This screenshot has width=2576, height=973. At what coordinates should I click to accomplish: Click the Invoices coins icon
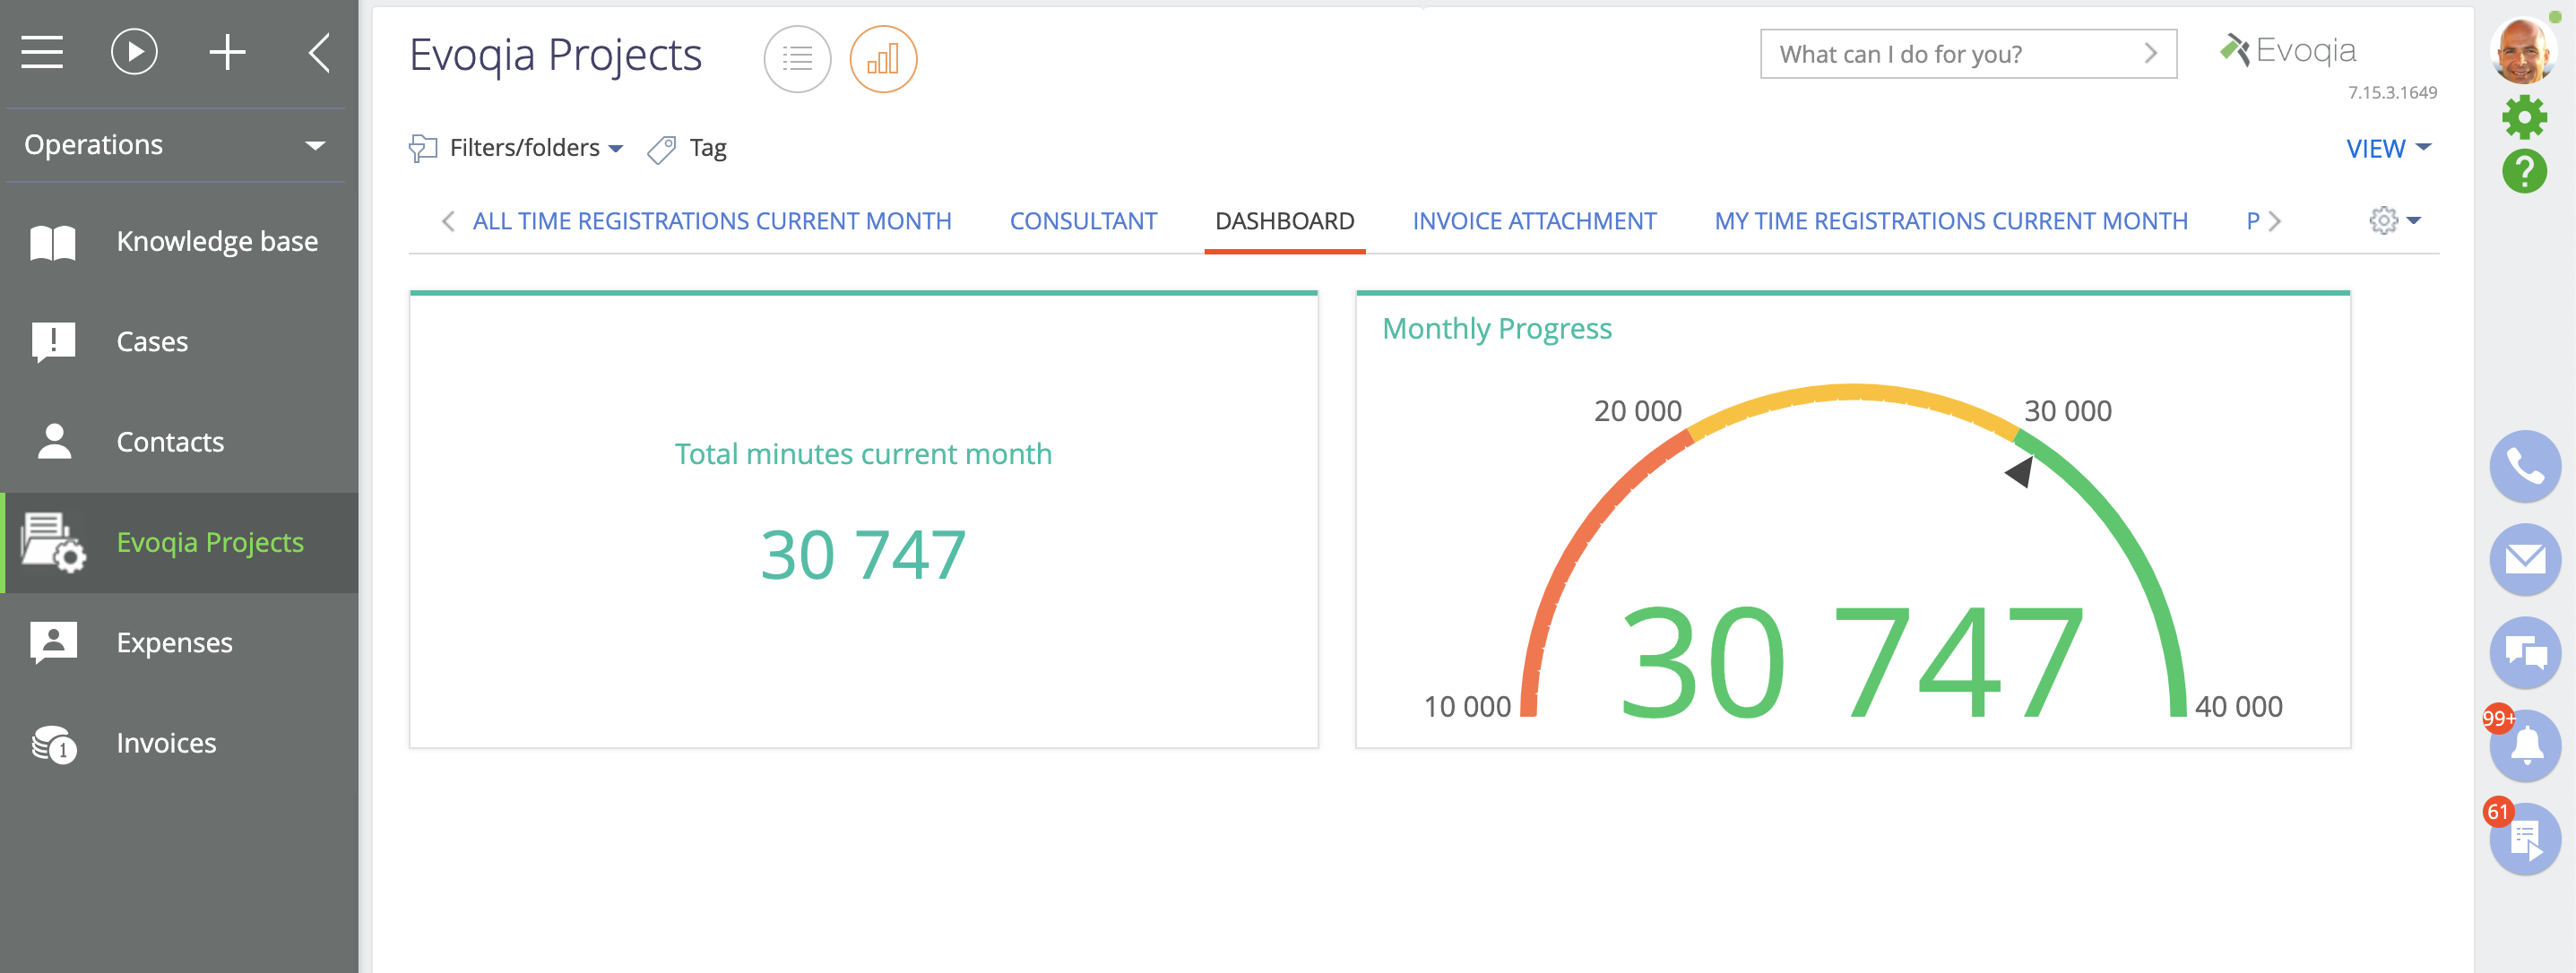tap(54, 744)
